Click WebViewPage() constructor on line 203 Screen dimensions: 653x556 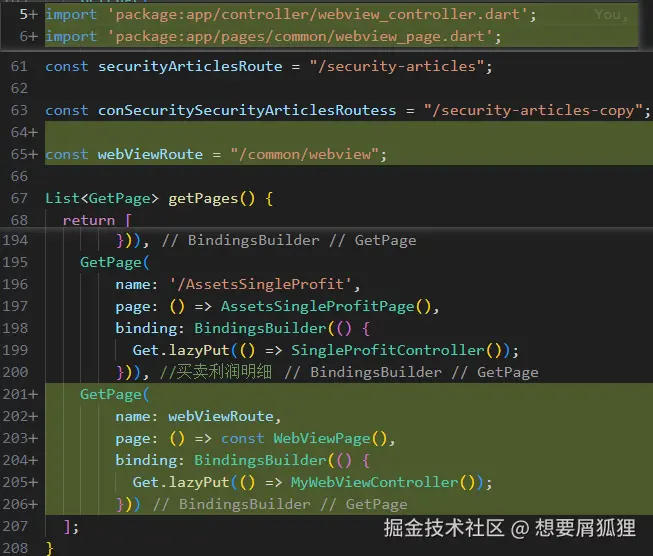tap(330, 439)
